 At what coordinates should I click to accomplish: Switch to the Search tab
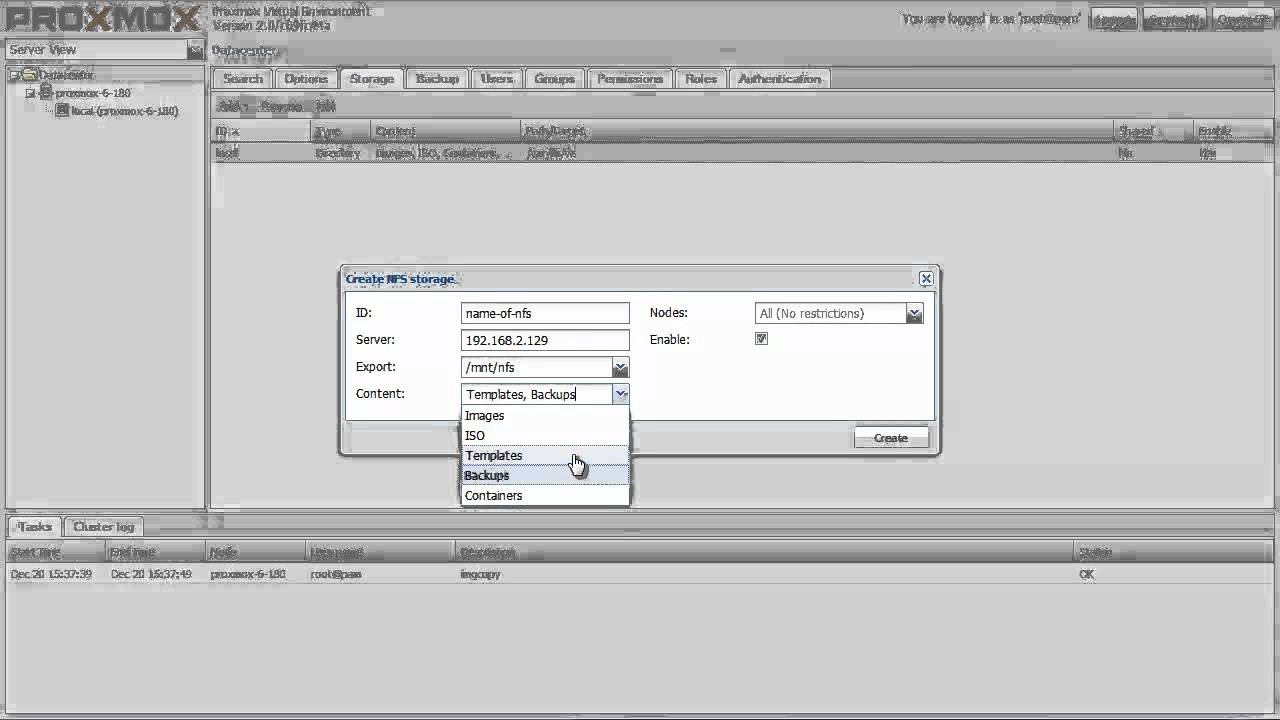[x=242, y=79]
